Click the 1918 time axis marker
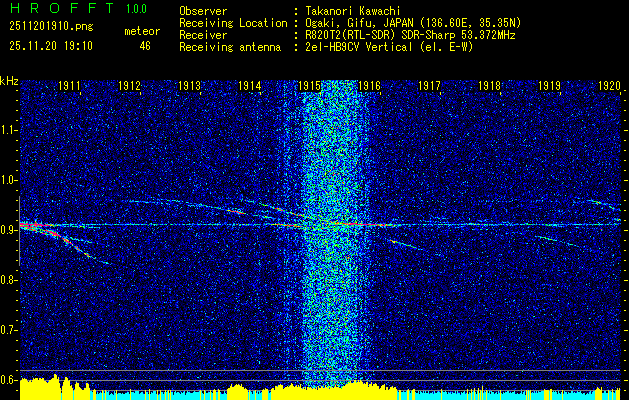Screen dimensions: 629x400 (489, 85)
